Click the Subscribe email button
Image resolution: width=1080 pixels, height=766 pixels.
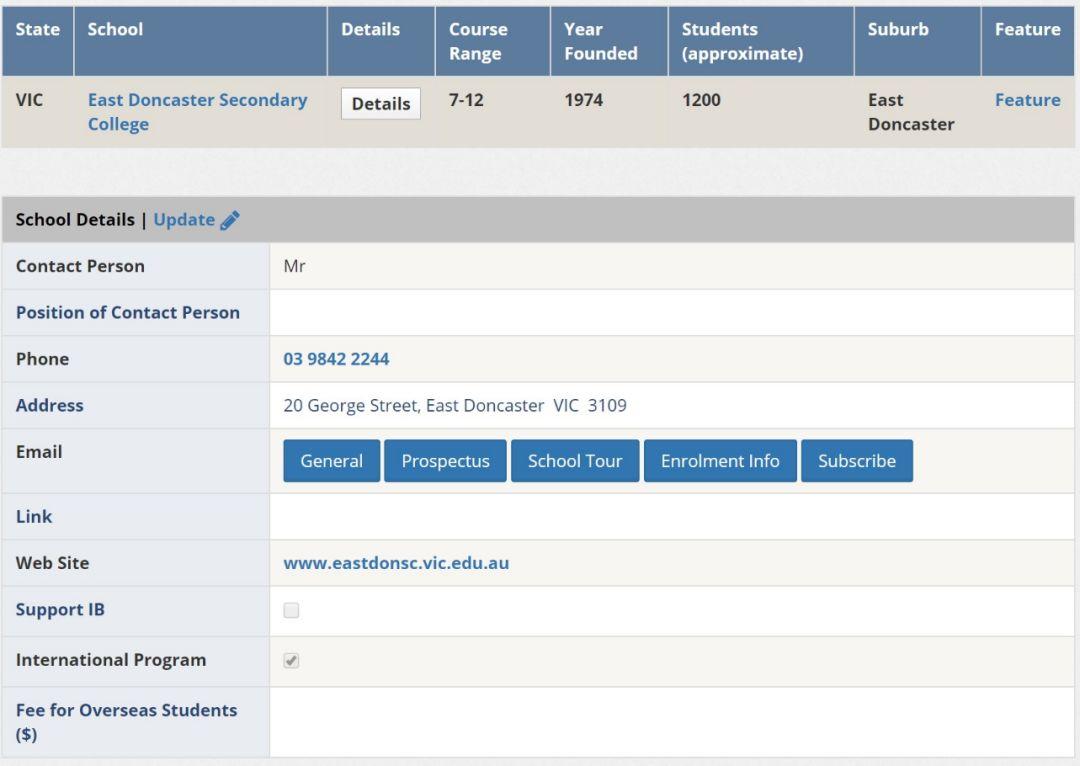click(857, 461)
